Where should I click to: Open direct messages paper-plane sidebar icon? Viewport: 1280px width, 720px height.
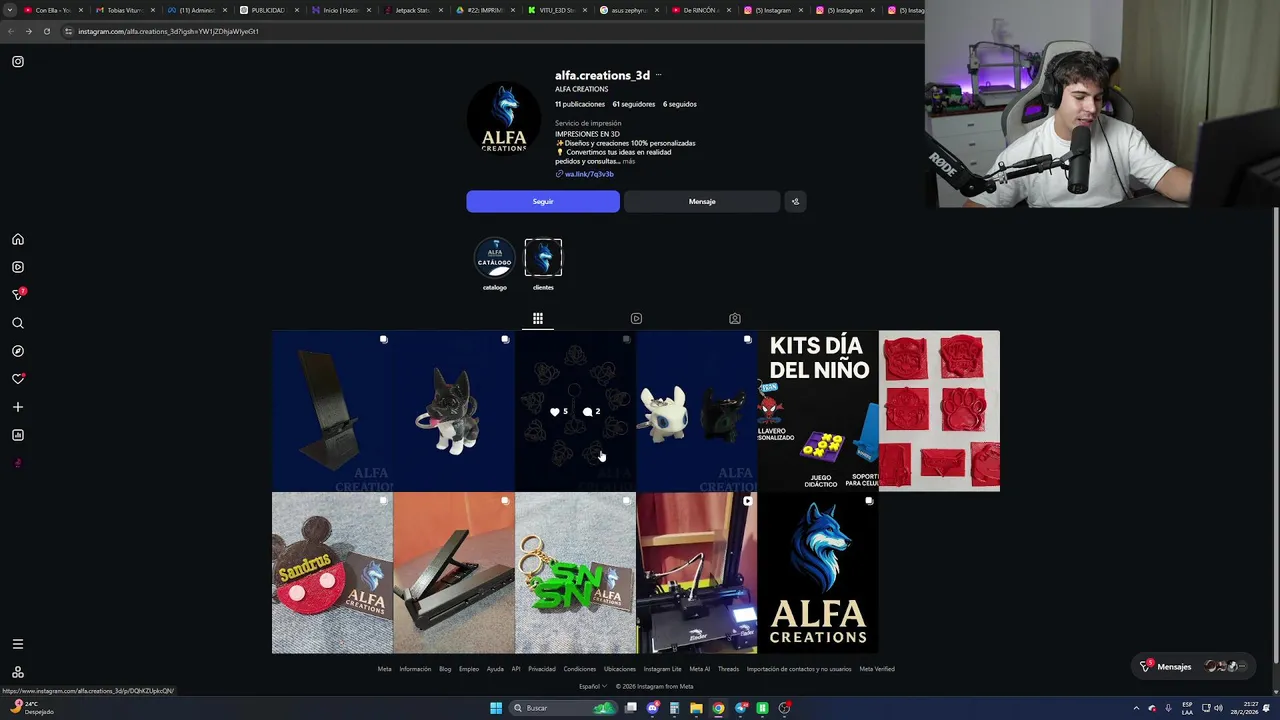tap(18, 295)
